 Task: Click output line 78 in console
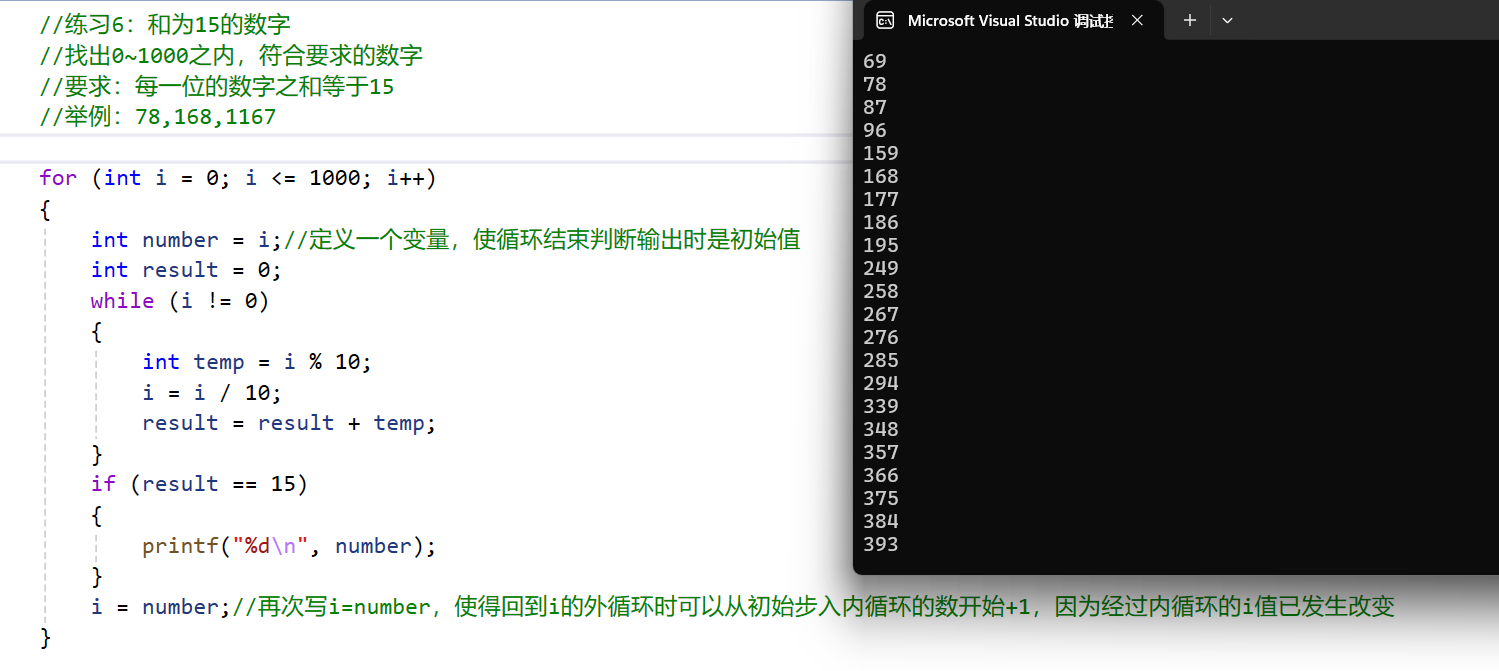(x=874, y=84)
